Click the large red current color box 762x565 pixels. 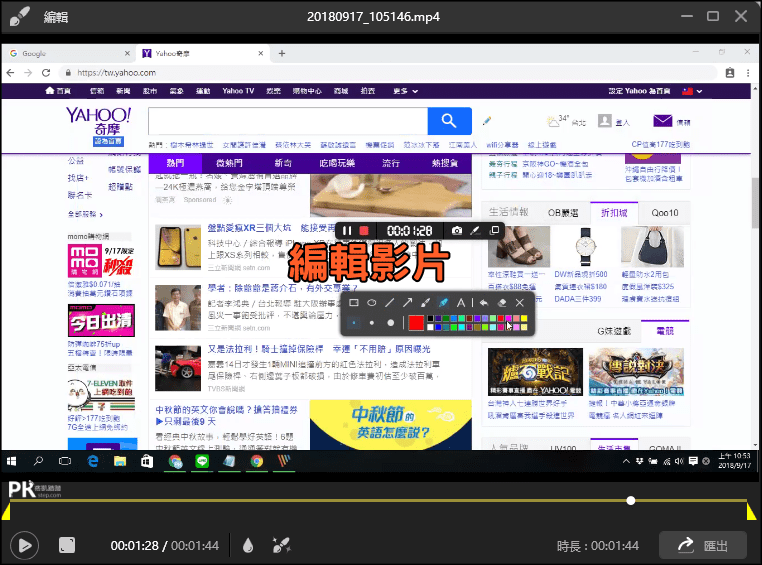(x=416, y=323)
